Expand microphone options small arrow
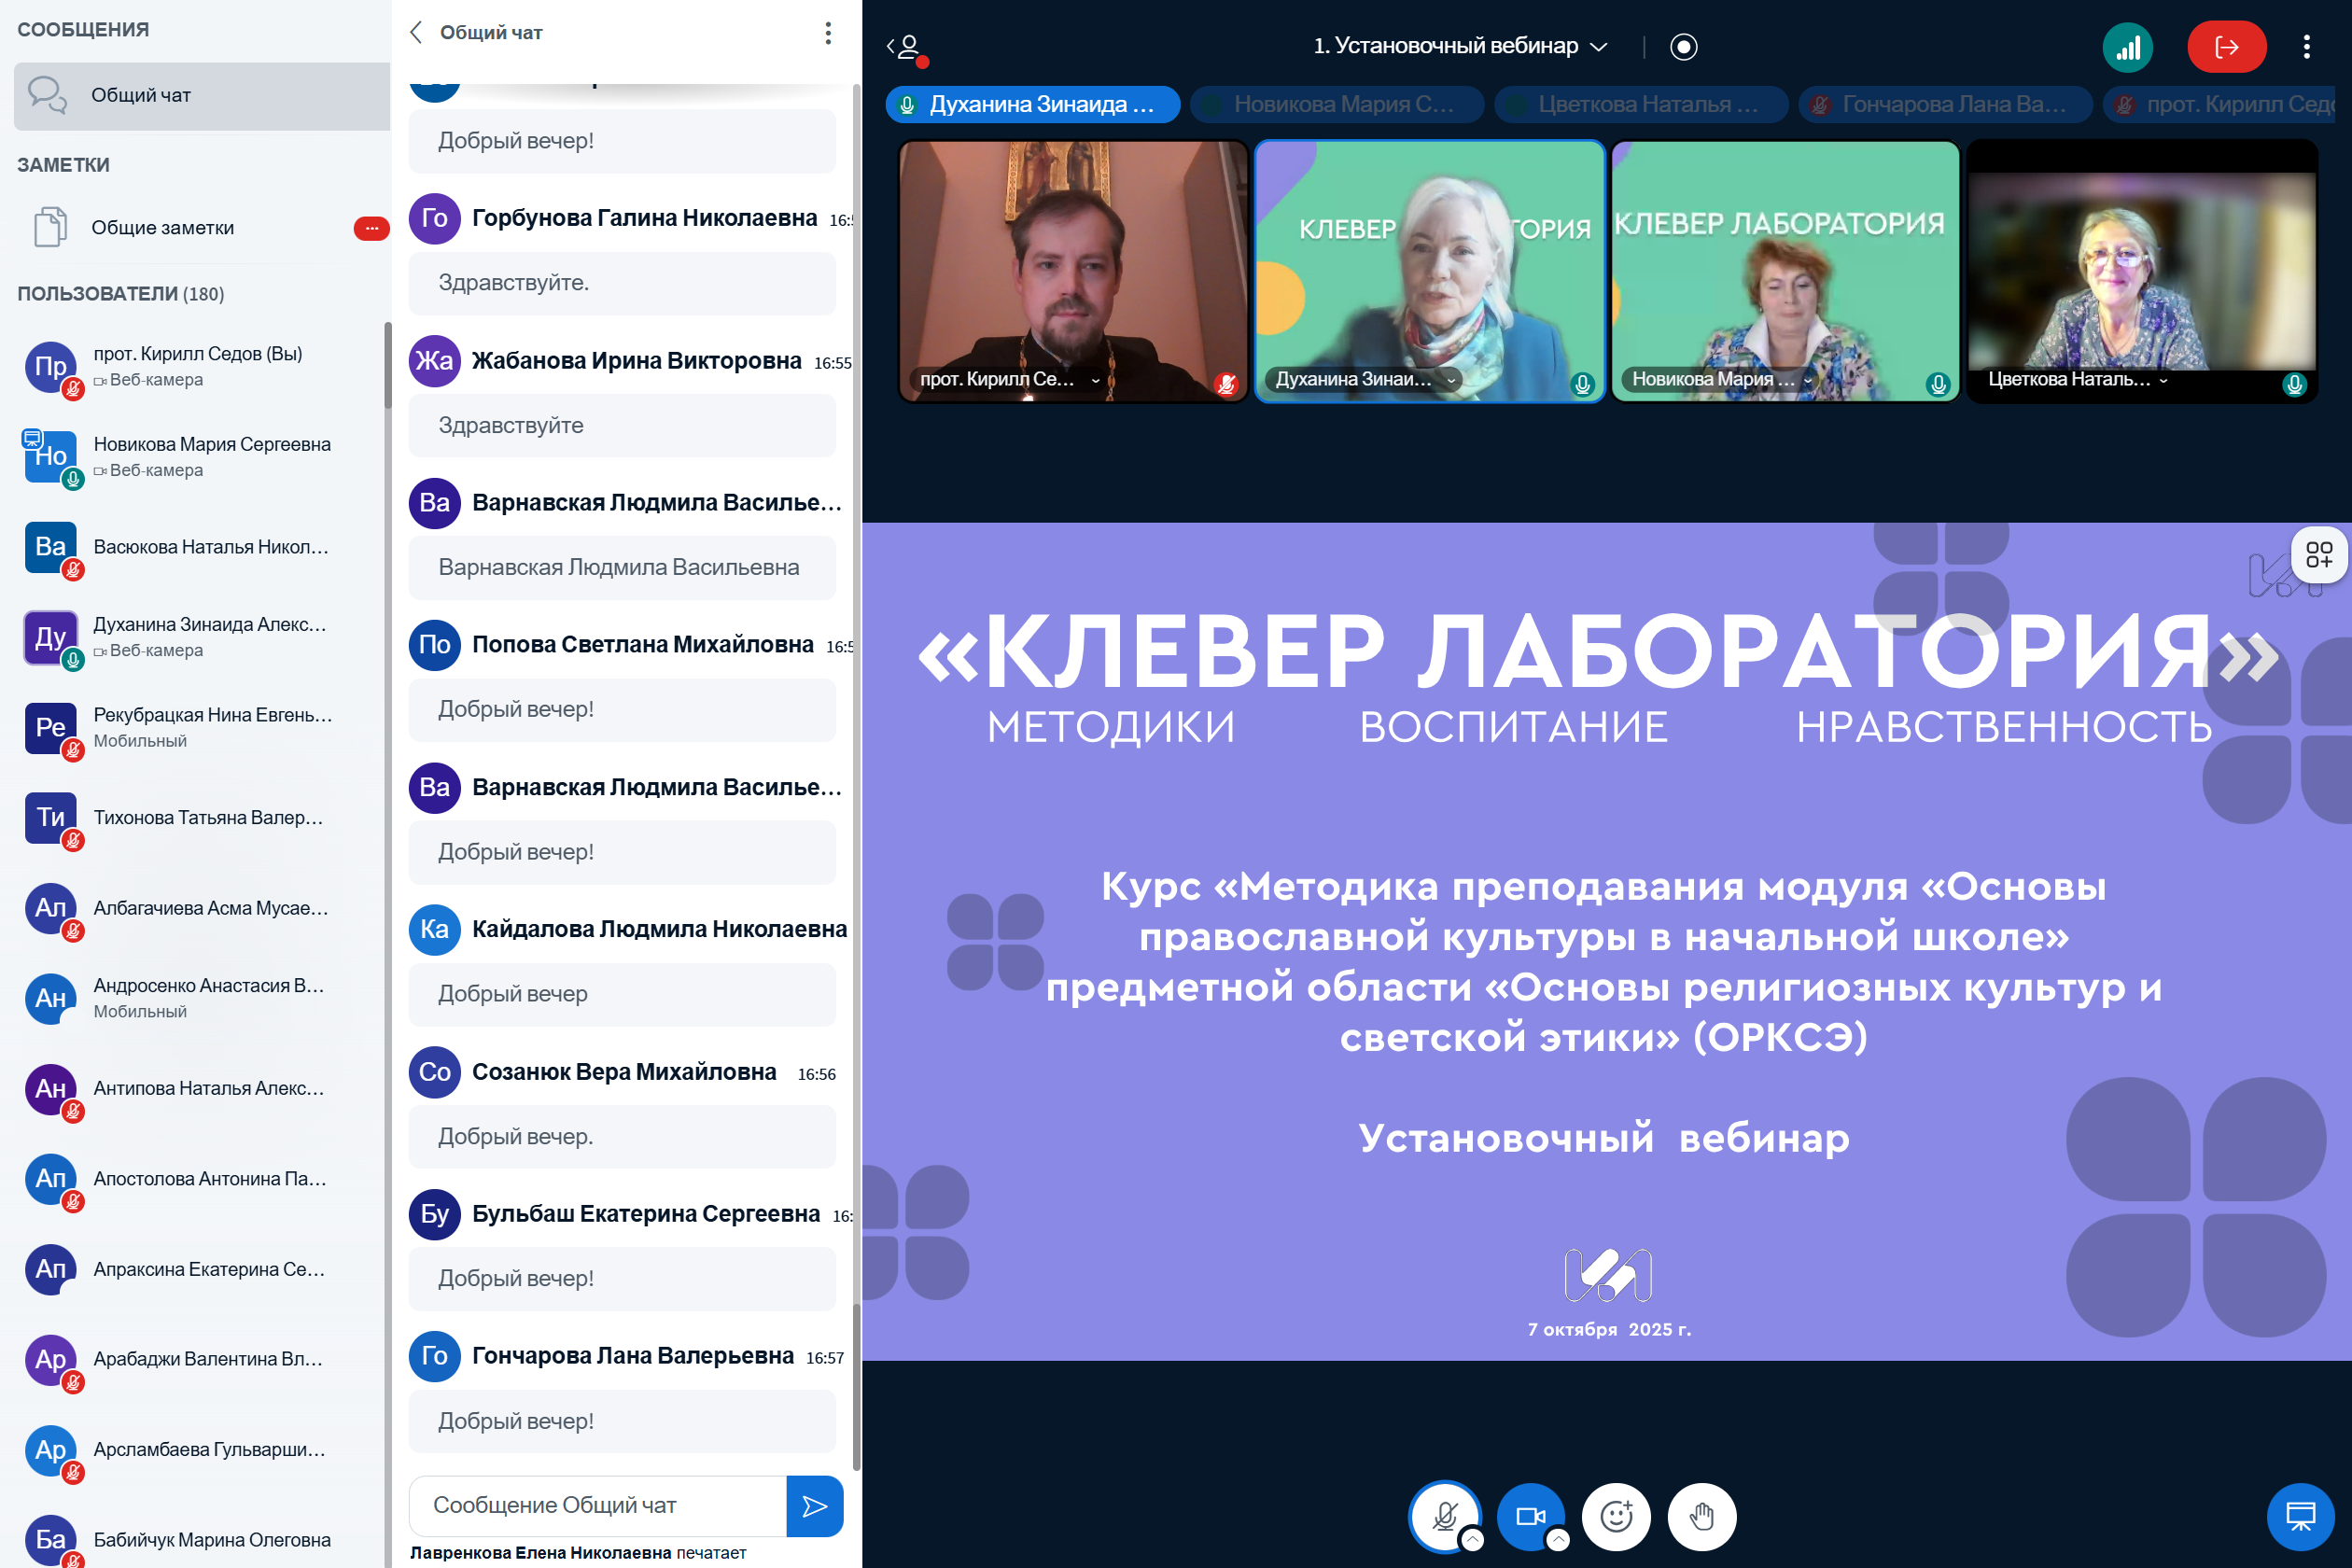The height and width of the screenshot is (1568, 2352). pos(1472,1540)
